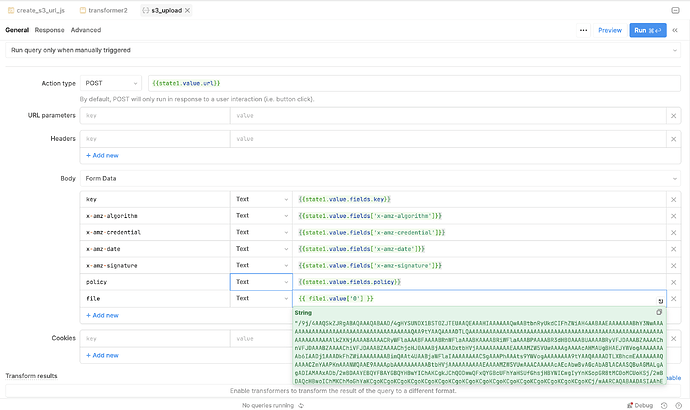Change type dropdown for key row
690x410 pixels.
[261, 199]
